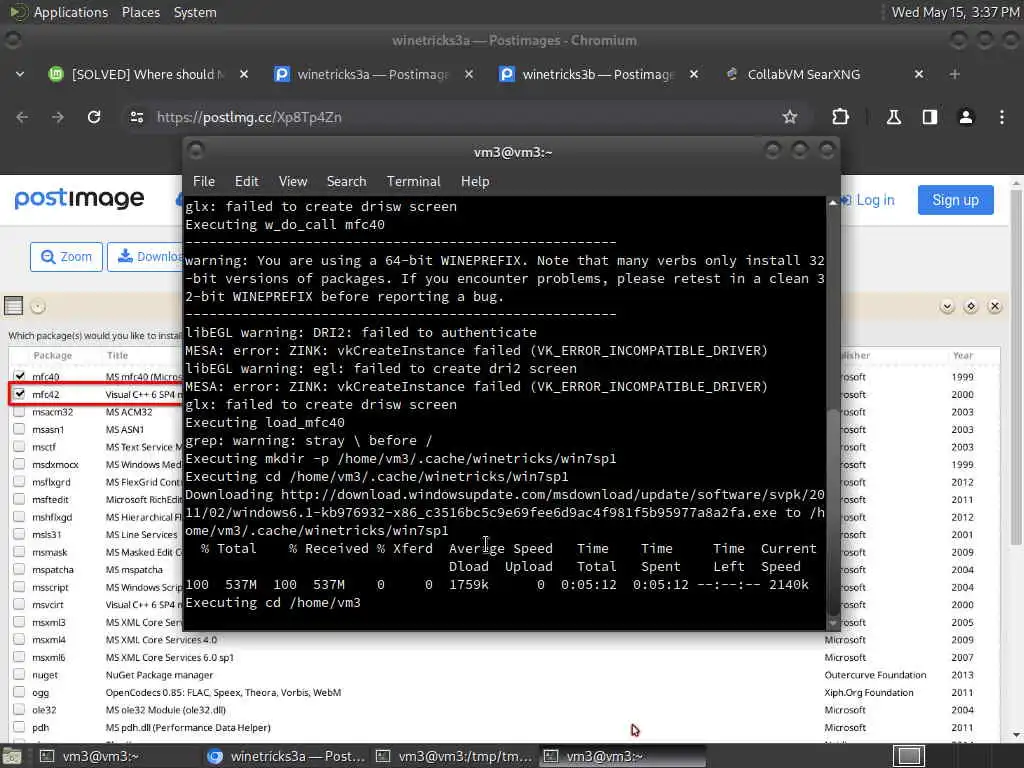This screenshot has height=768, width=1024.
Task: Click the down-chevron icon in image titlebar
Action: pos(947,306)
